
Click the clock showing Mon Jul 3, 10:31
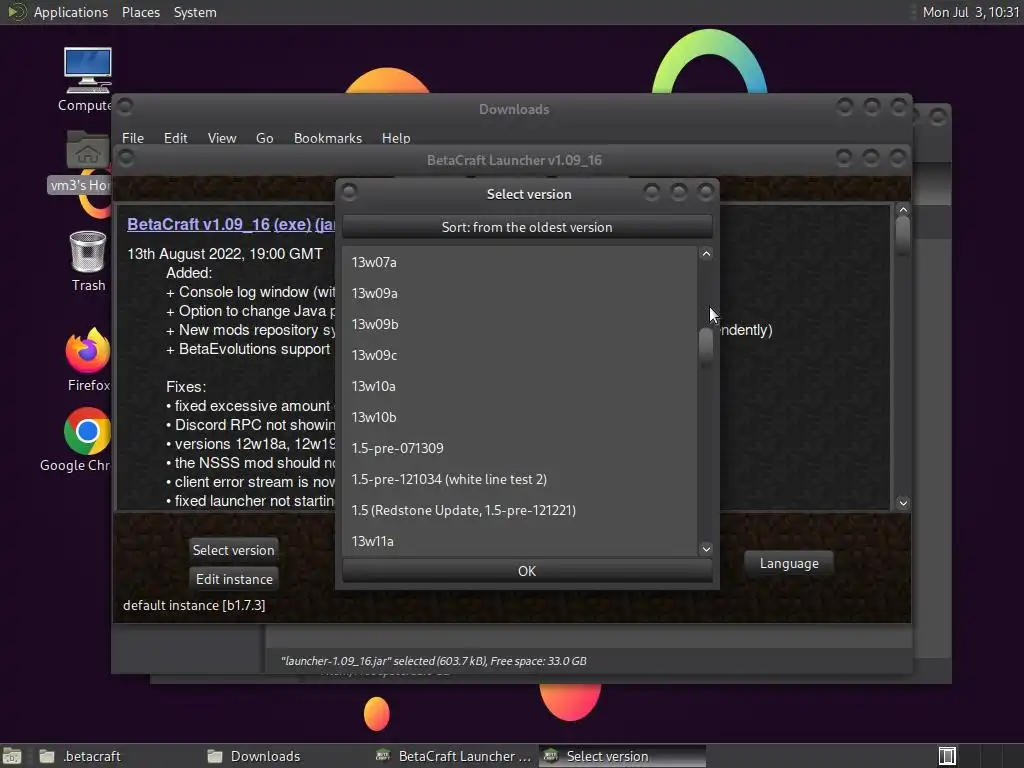tap(970, 12)
